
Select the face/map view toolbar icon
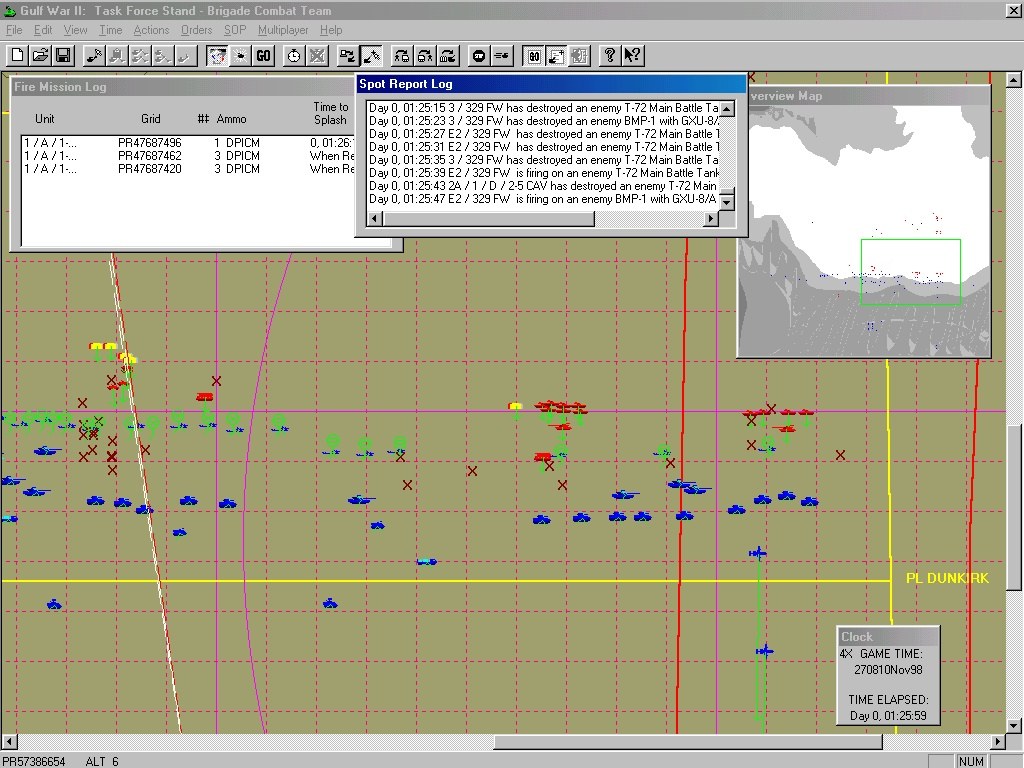point(217,56)
